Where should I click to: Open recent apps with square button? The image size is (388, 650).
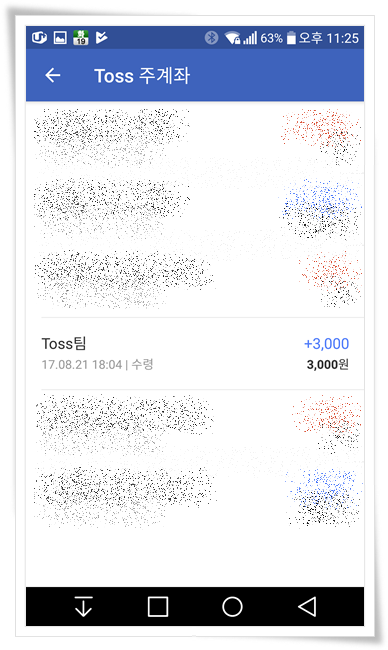pyautogui.click(x=158, y=606)
